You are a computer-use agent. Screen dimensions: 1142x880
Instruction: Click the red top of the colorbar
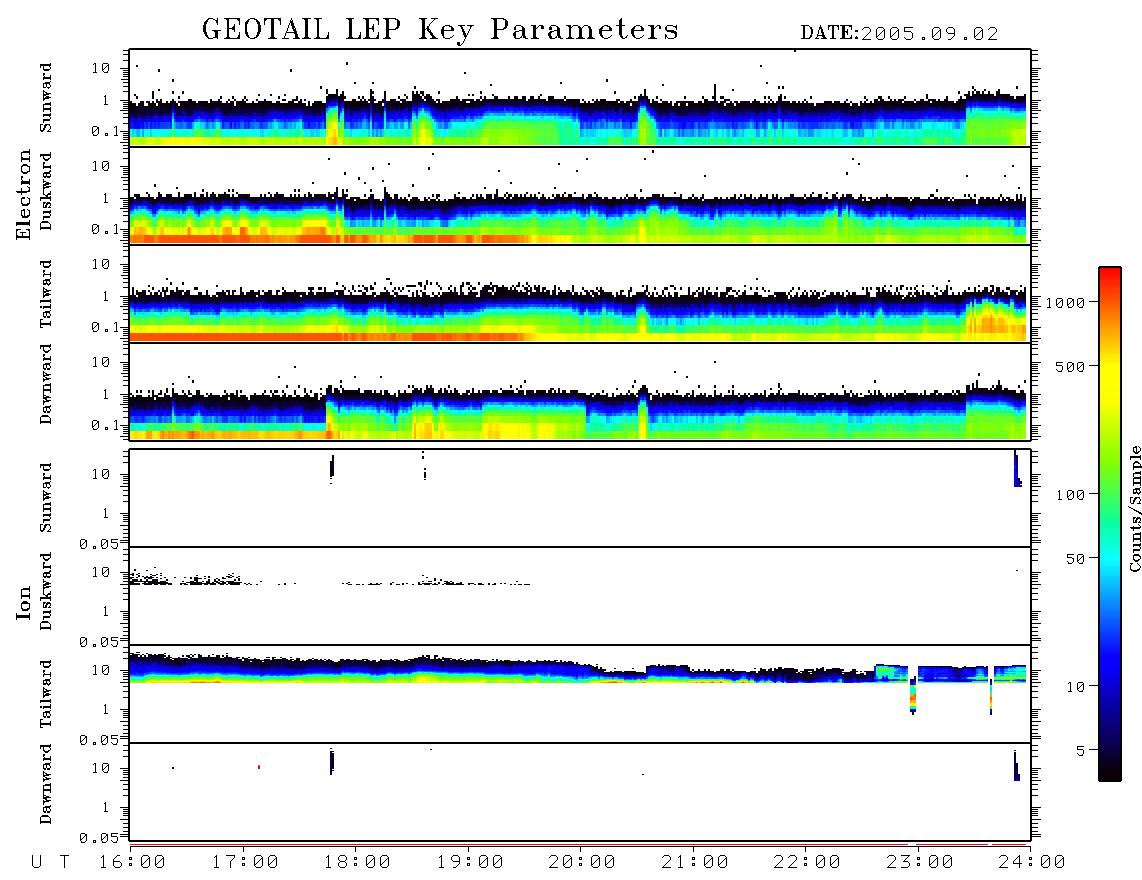(x=1110, y=275)
